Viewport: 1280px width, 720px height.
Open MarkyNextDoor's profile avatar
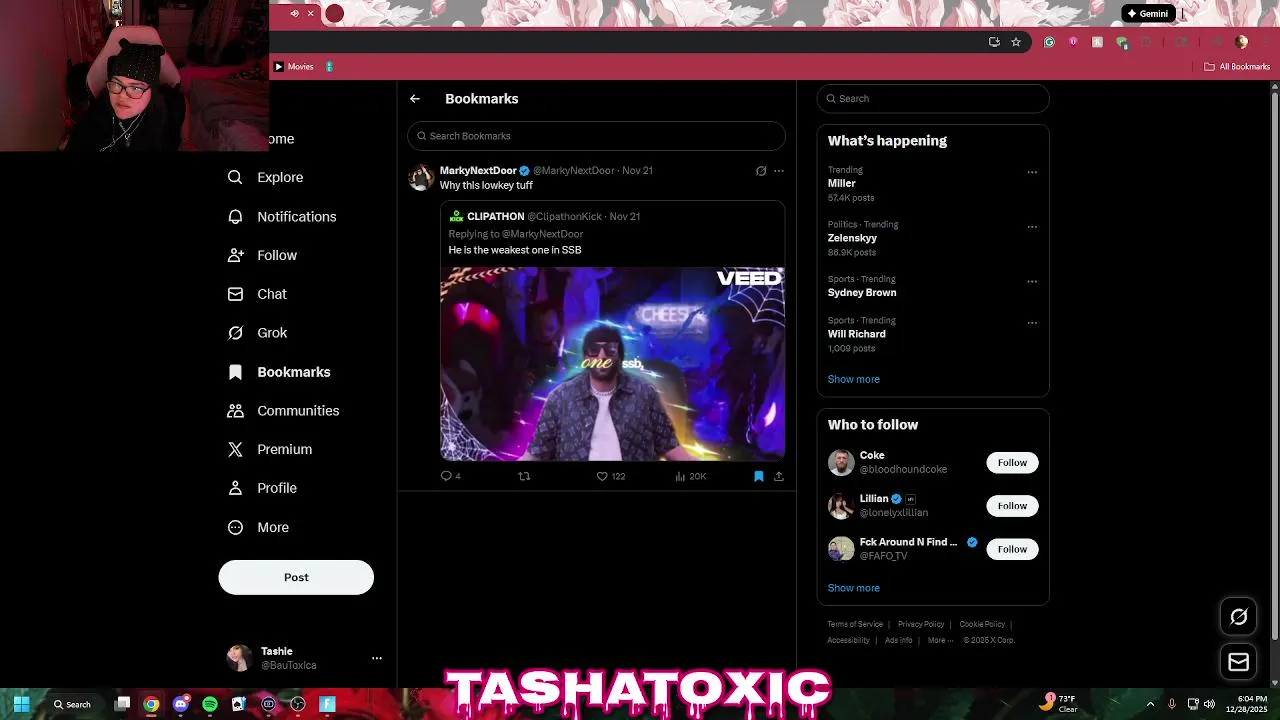421,177
